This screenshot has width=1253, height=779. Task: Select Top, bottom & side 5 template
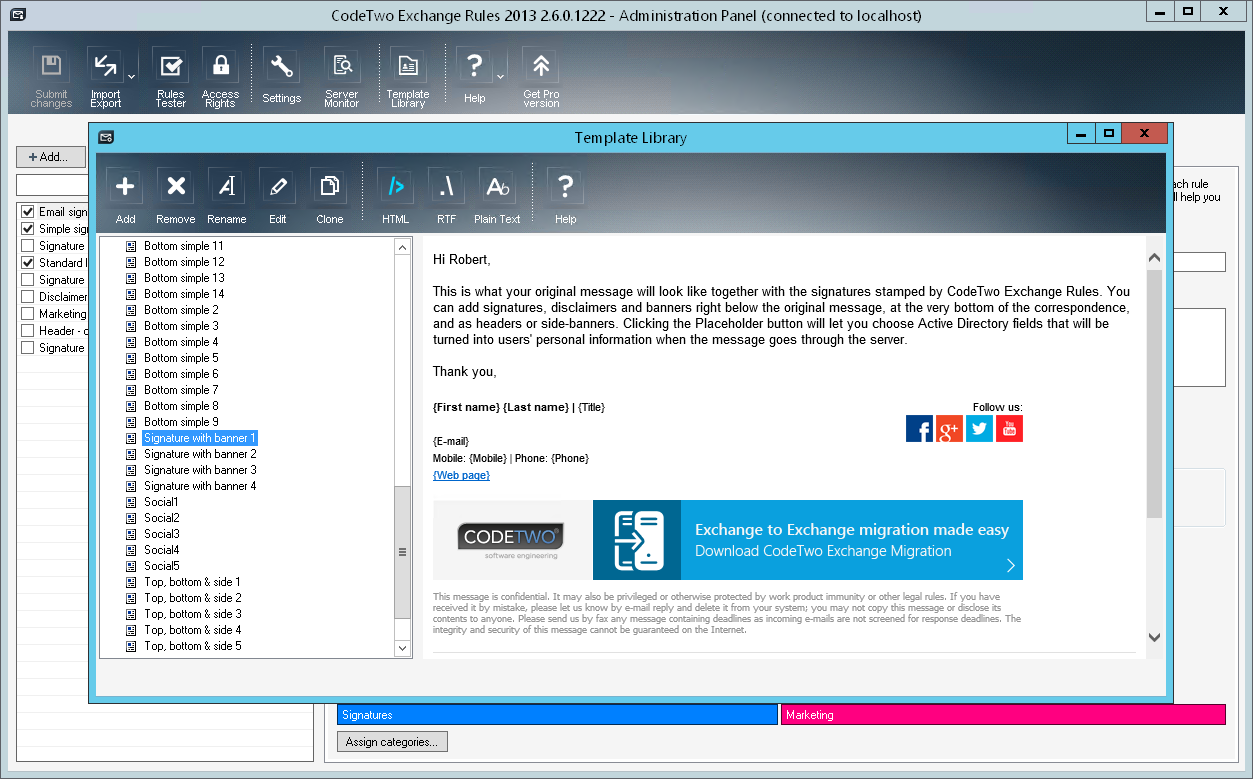[x=192, y=646]
